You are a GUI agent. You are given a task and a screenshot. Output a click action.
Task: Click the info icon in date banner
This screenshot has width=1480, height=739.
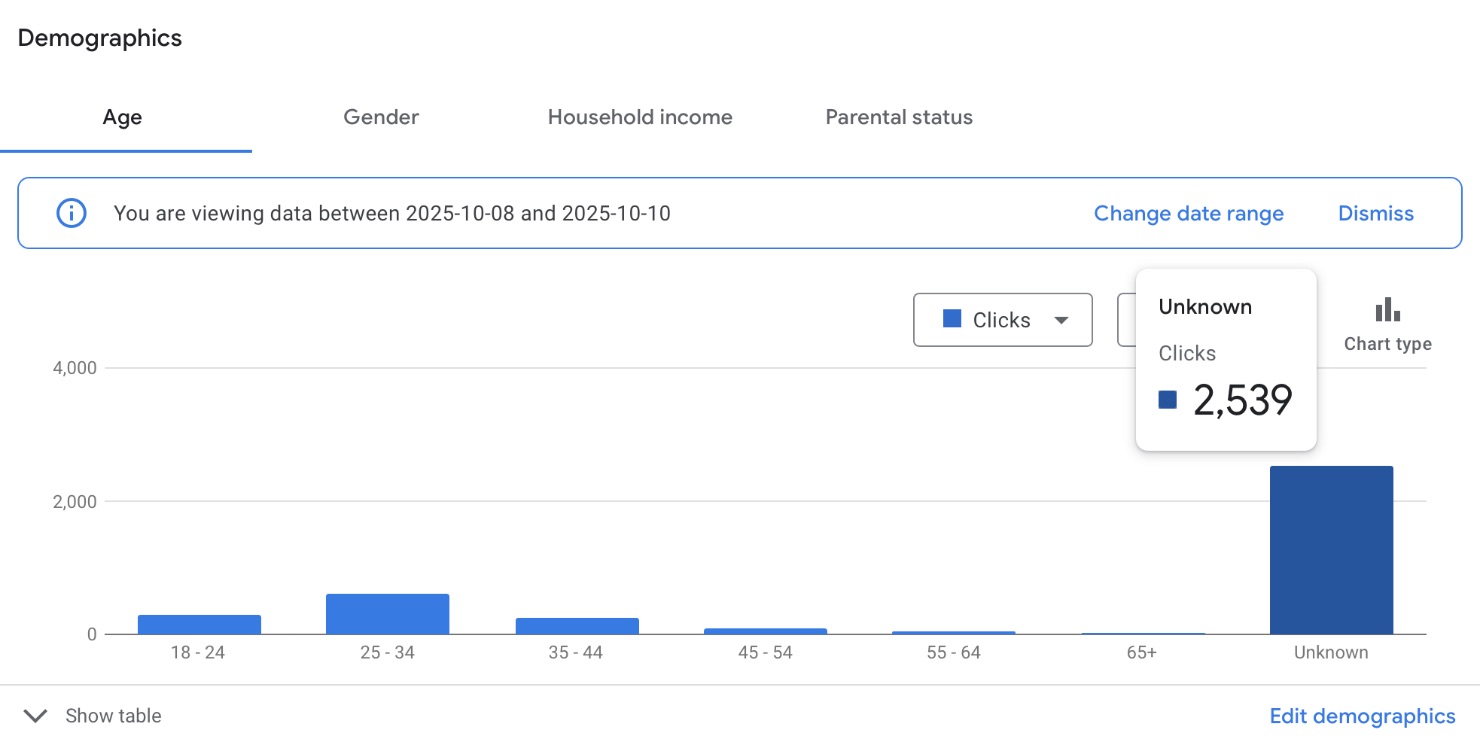coord(71,213)
